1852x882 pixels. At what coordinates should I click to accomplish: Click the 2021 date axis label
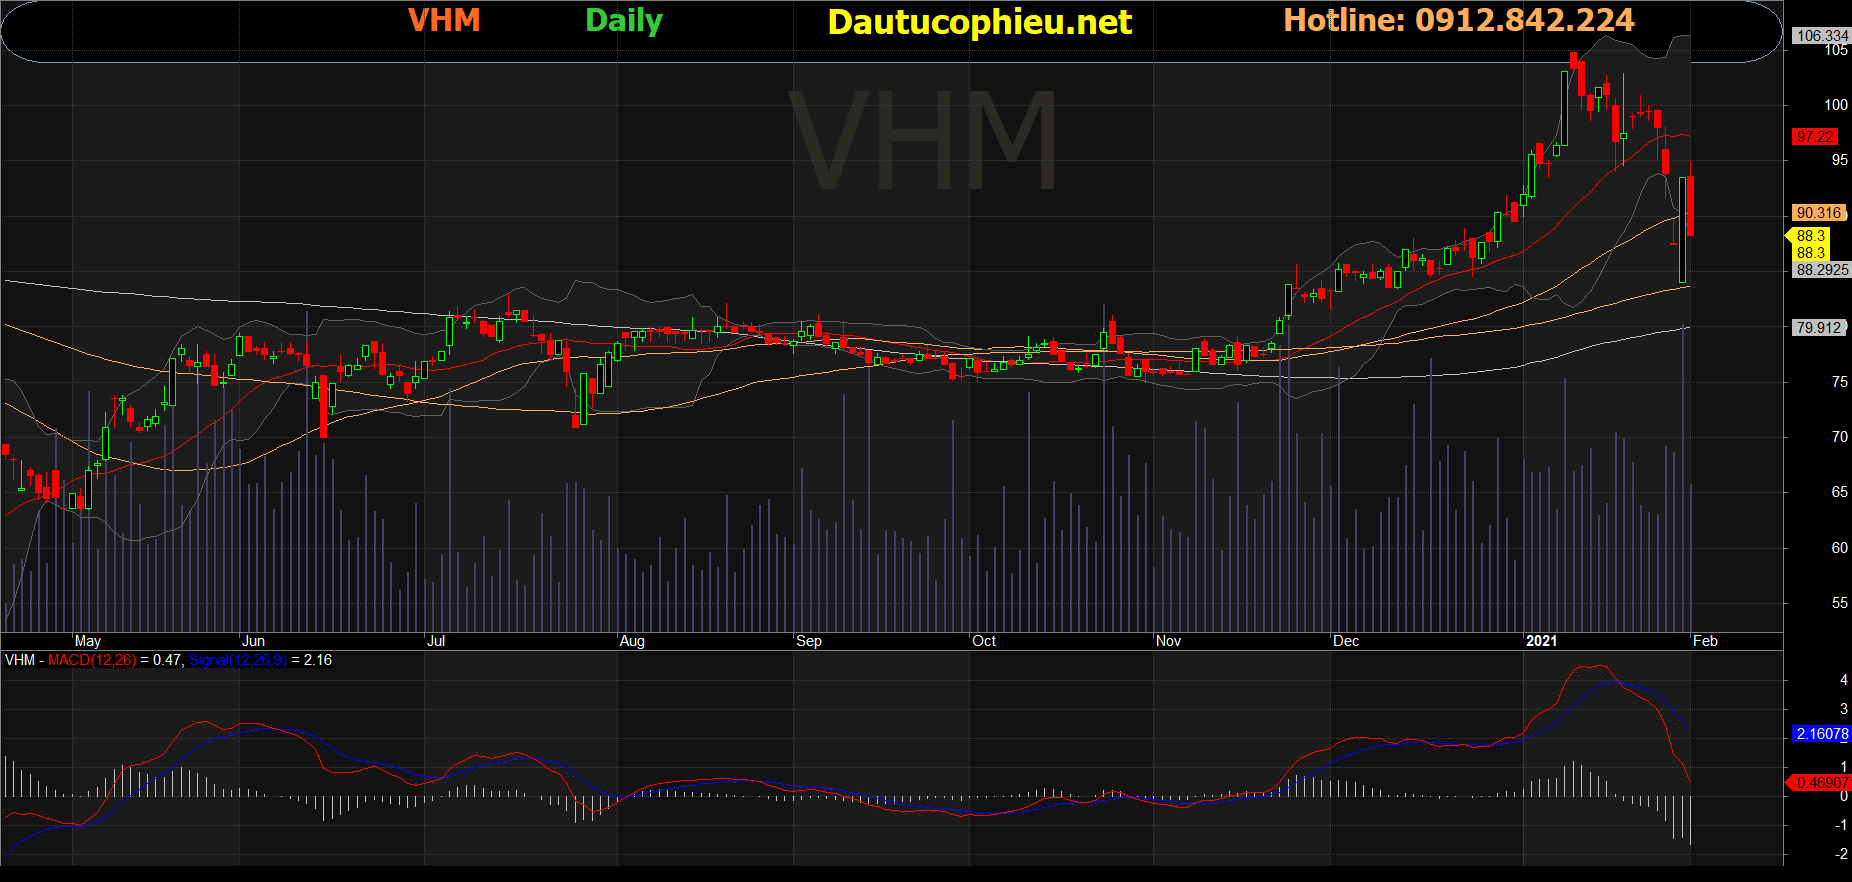click(x=1541, y=641)
